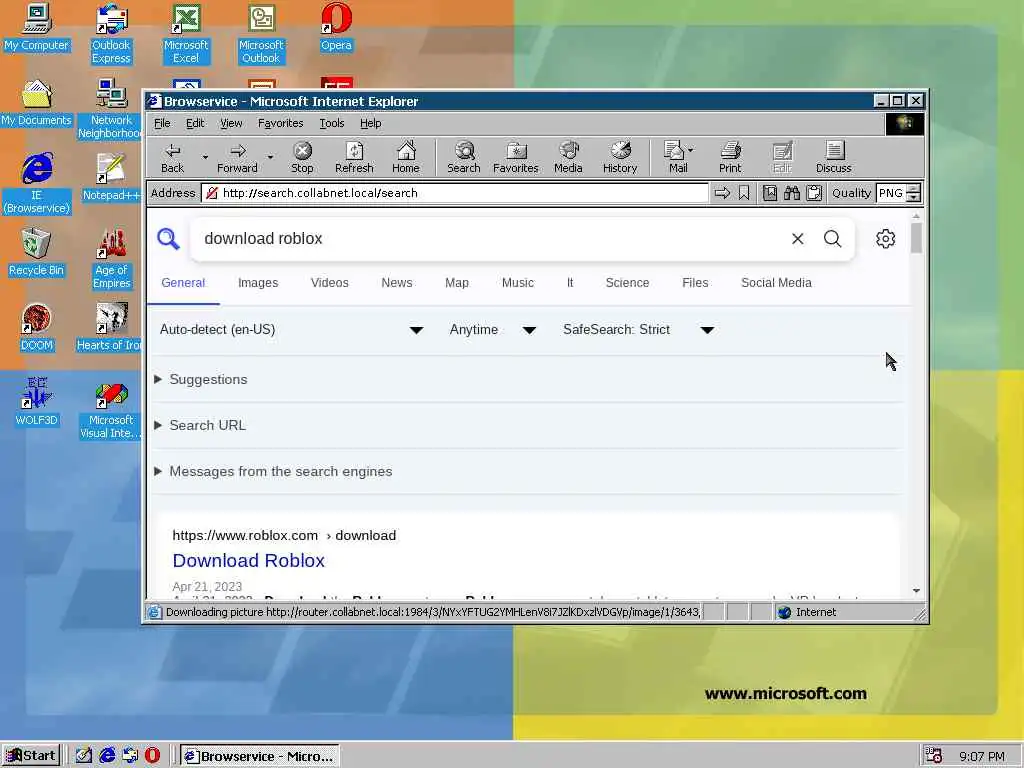Submit search with magnifier button

[x=833, y=239]
